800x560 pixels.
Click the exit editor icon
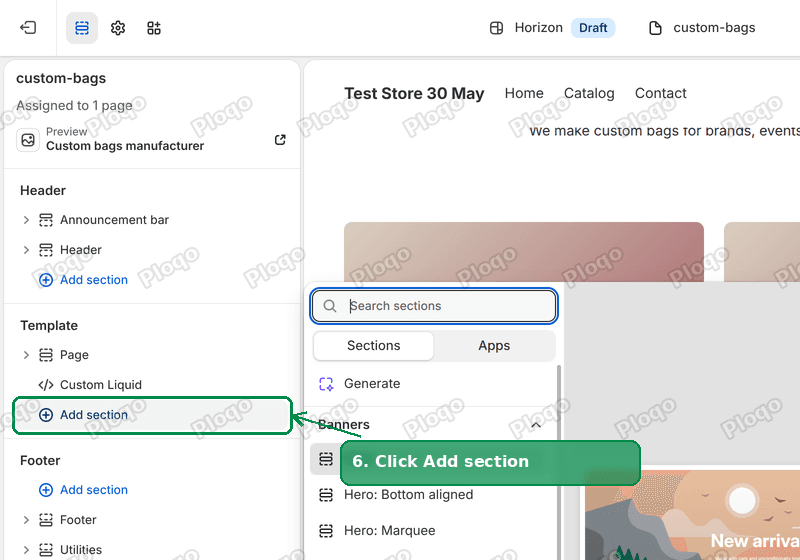pyautogui.click(x=28, y=28)
